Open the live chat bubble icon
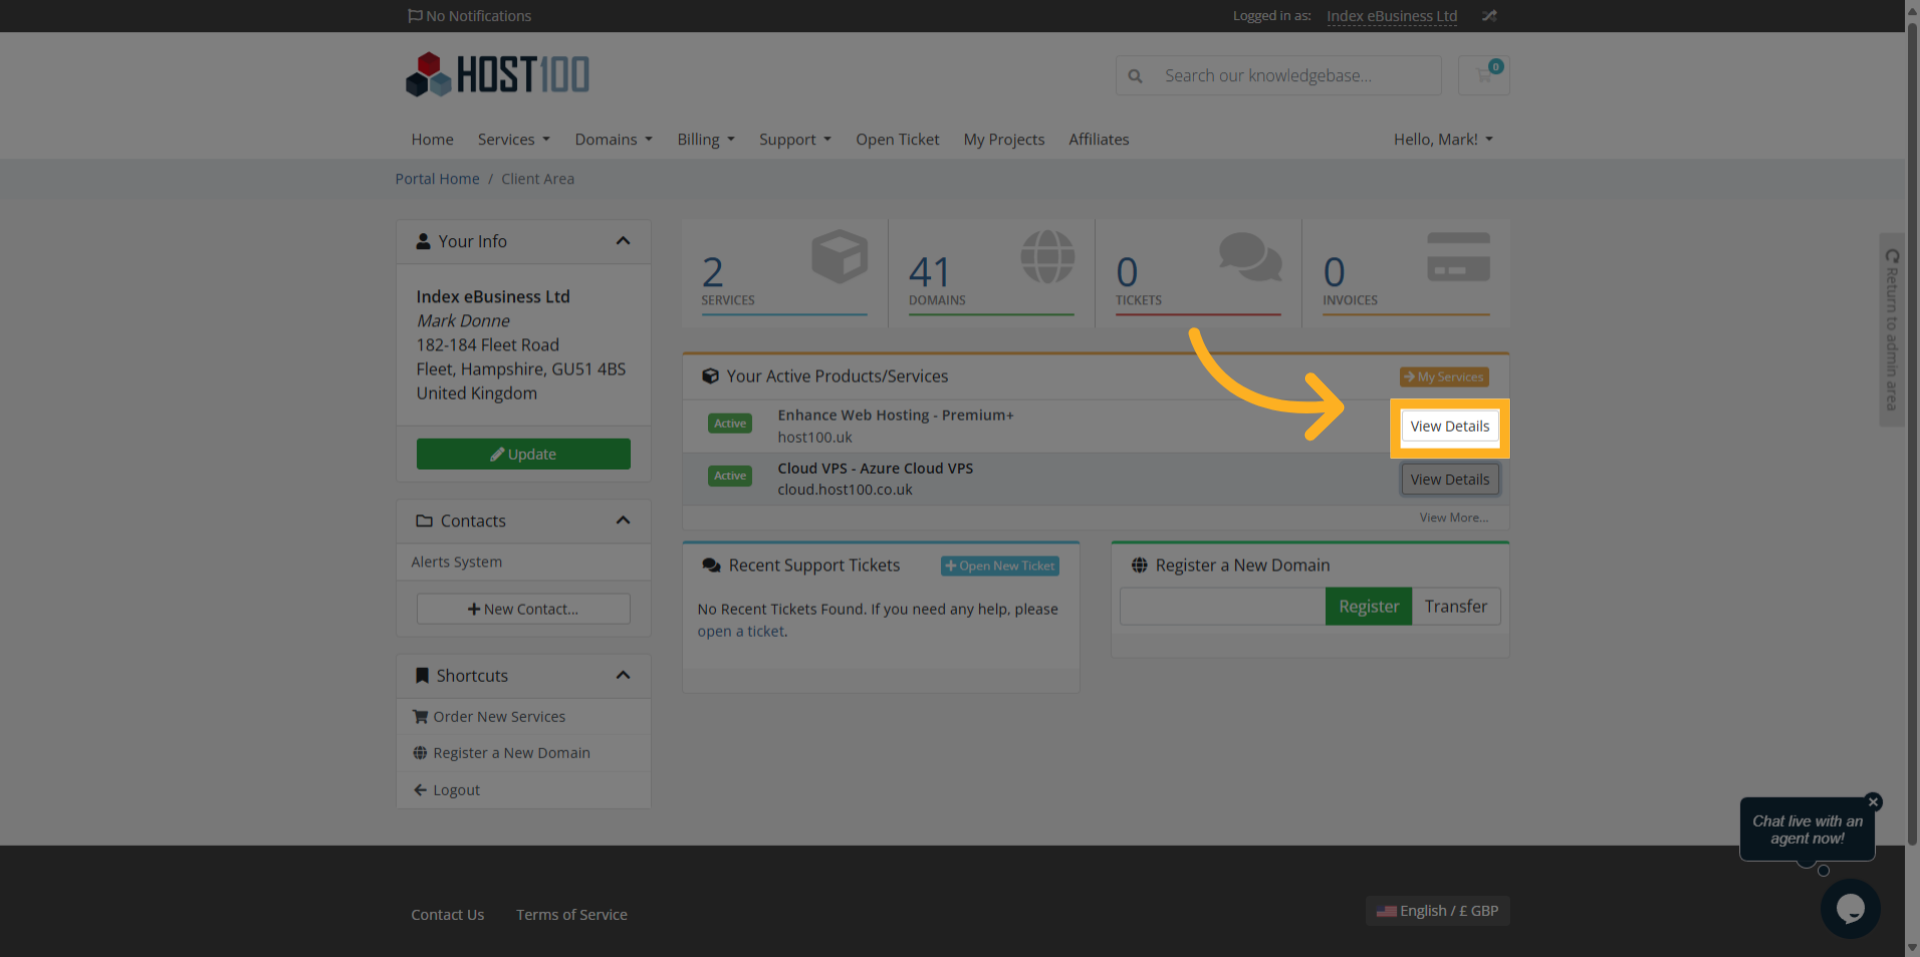This screenshot has width=1920, height=957. point(1850,908)
